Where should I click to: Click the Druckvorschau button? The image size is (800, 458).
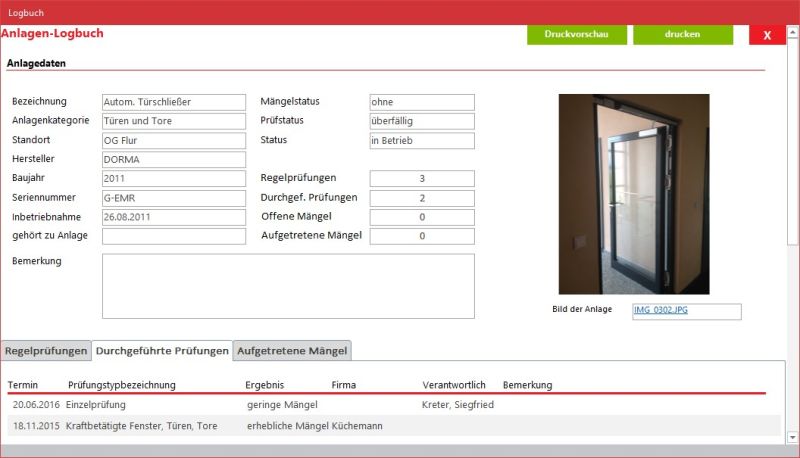click(x=577, y=35)
